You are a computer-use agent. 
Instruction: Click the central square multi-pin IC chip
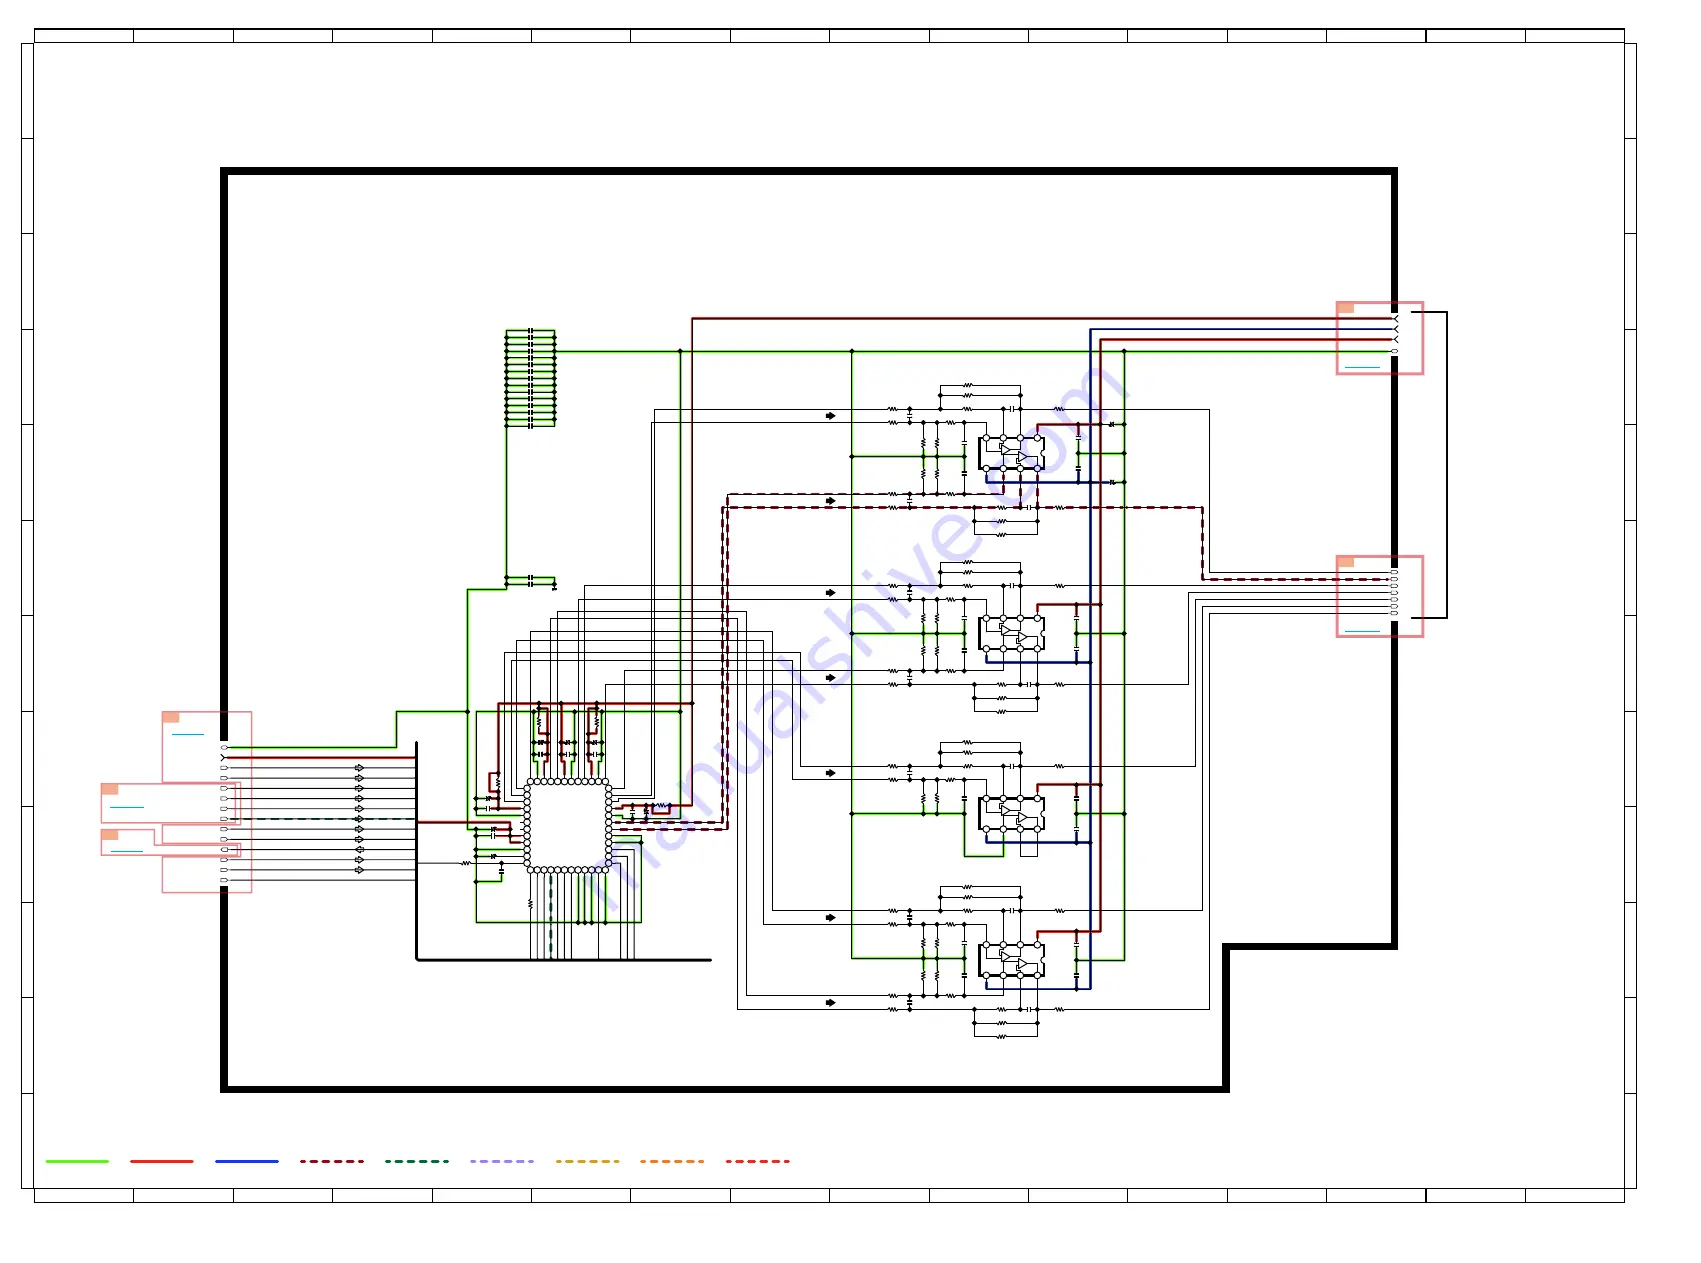pos(568,826)
